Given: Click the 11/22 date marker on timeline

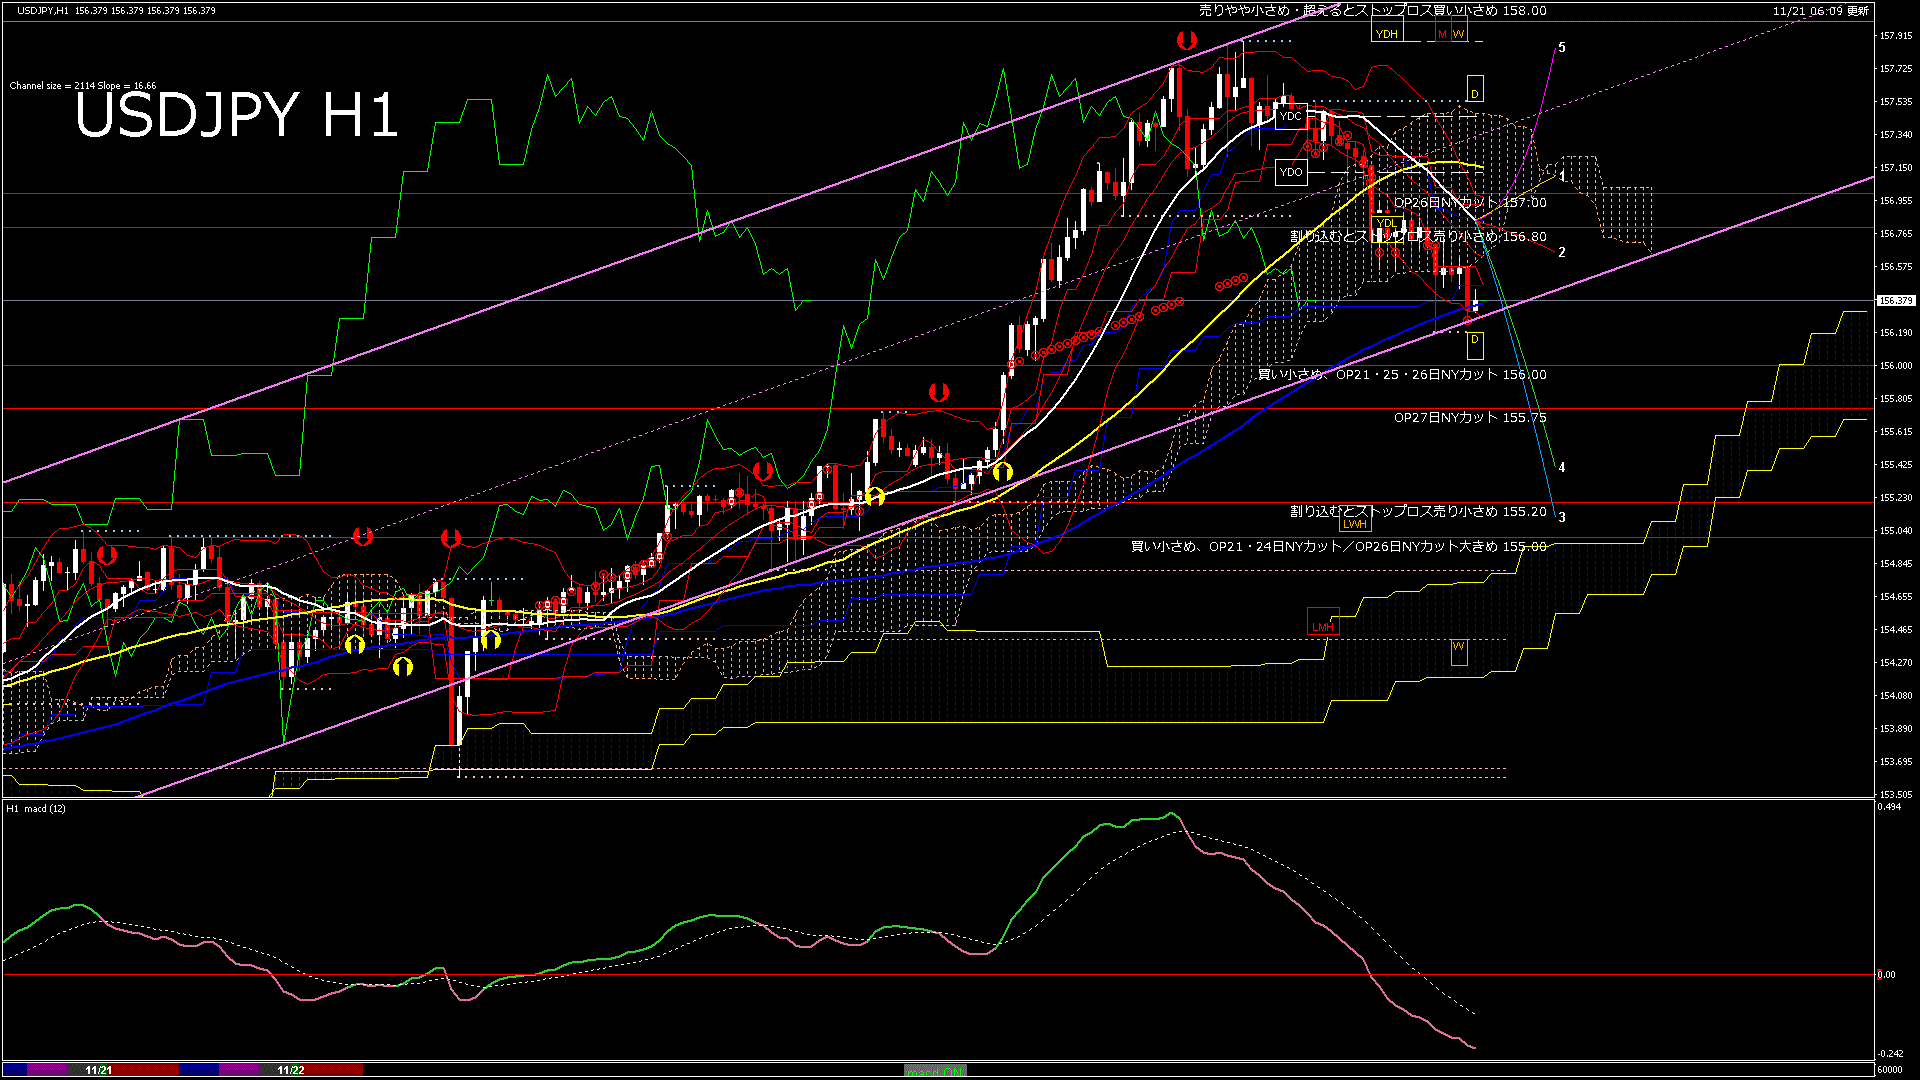Looking at the screenshot, I should pos(290,1070).
